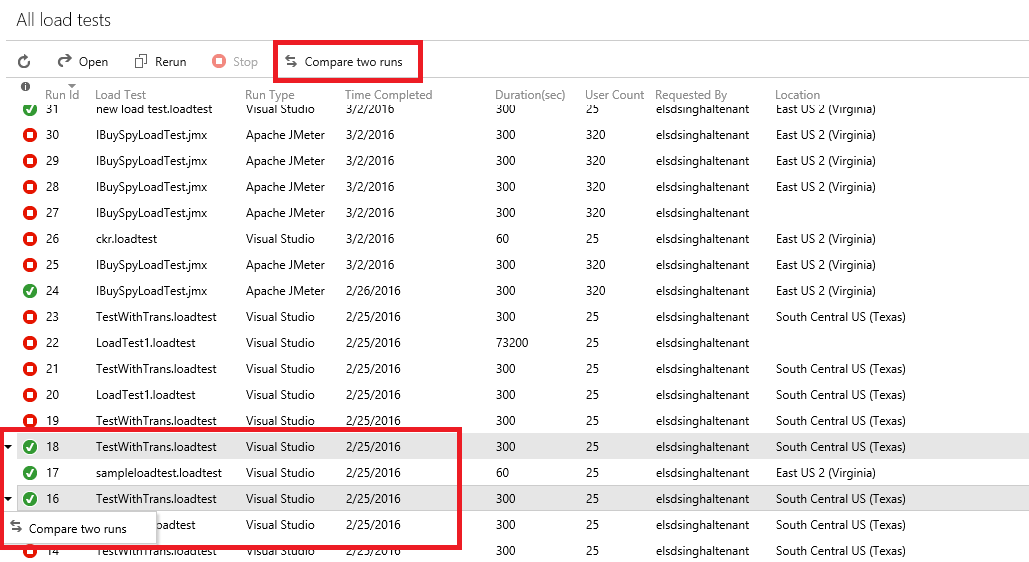Sort by the Run Id column header
The image size is (1029, 562).
62,95
